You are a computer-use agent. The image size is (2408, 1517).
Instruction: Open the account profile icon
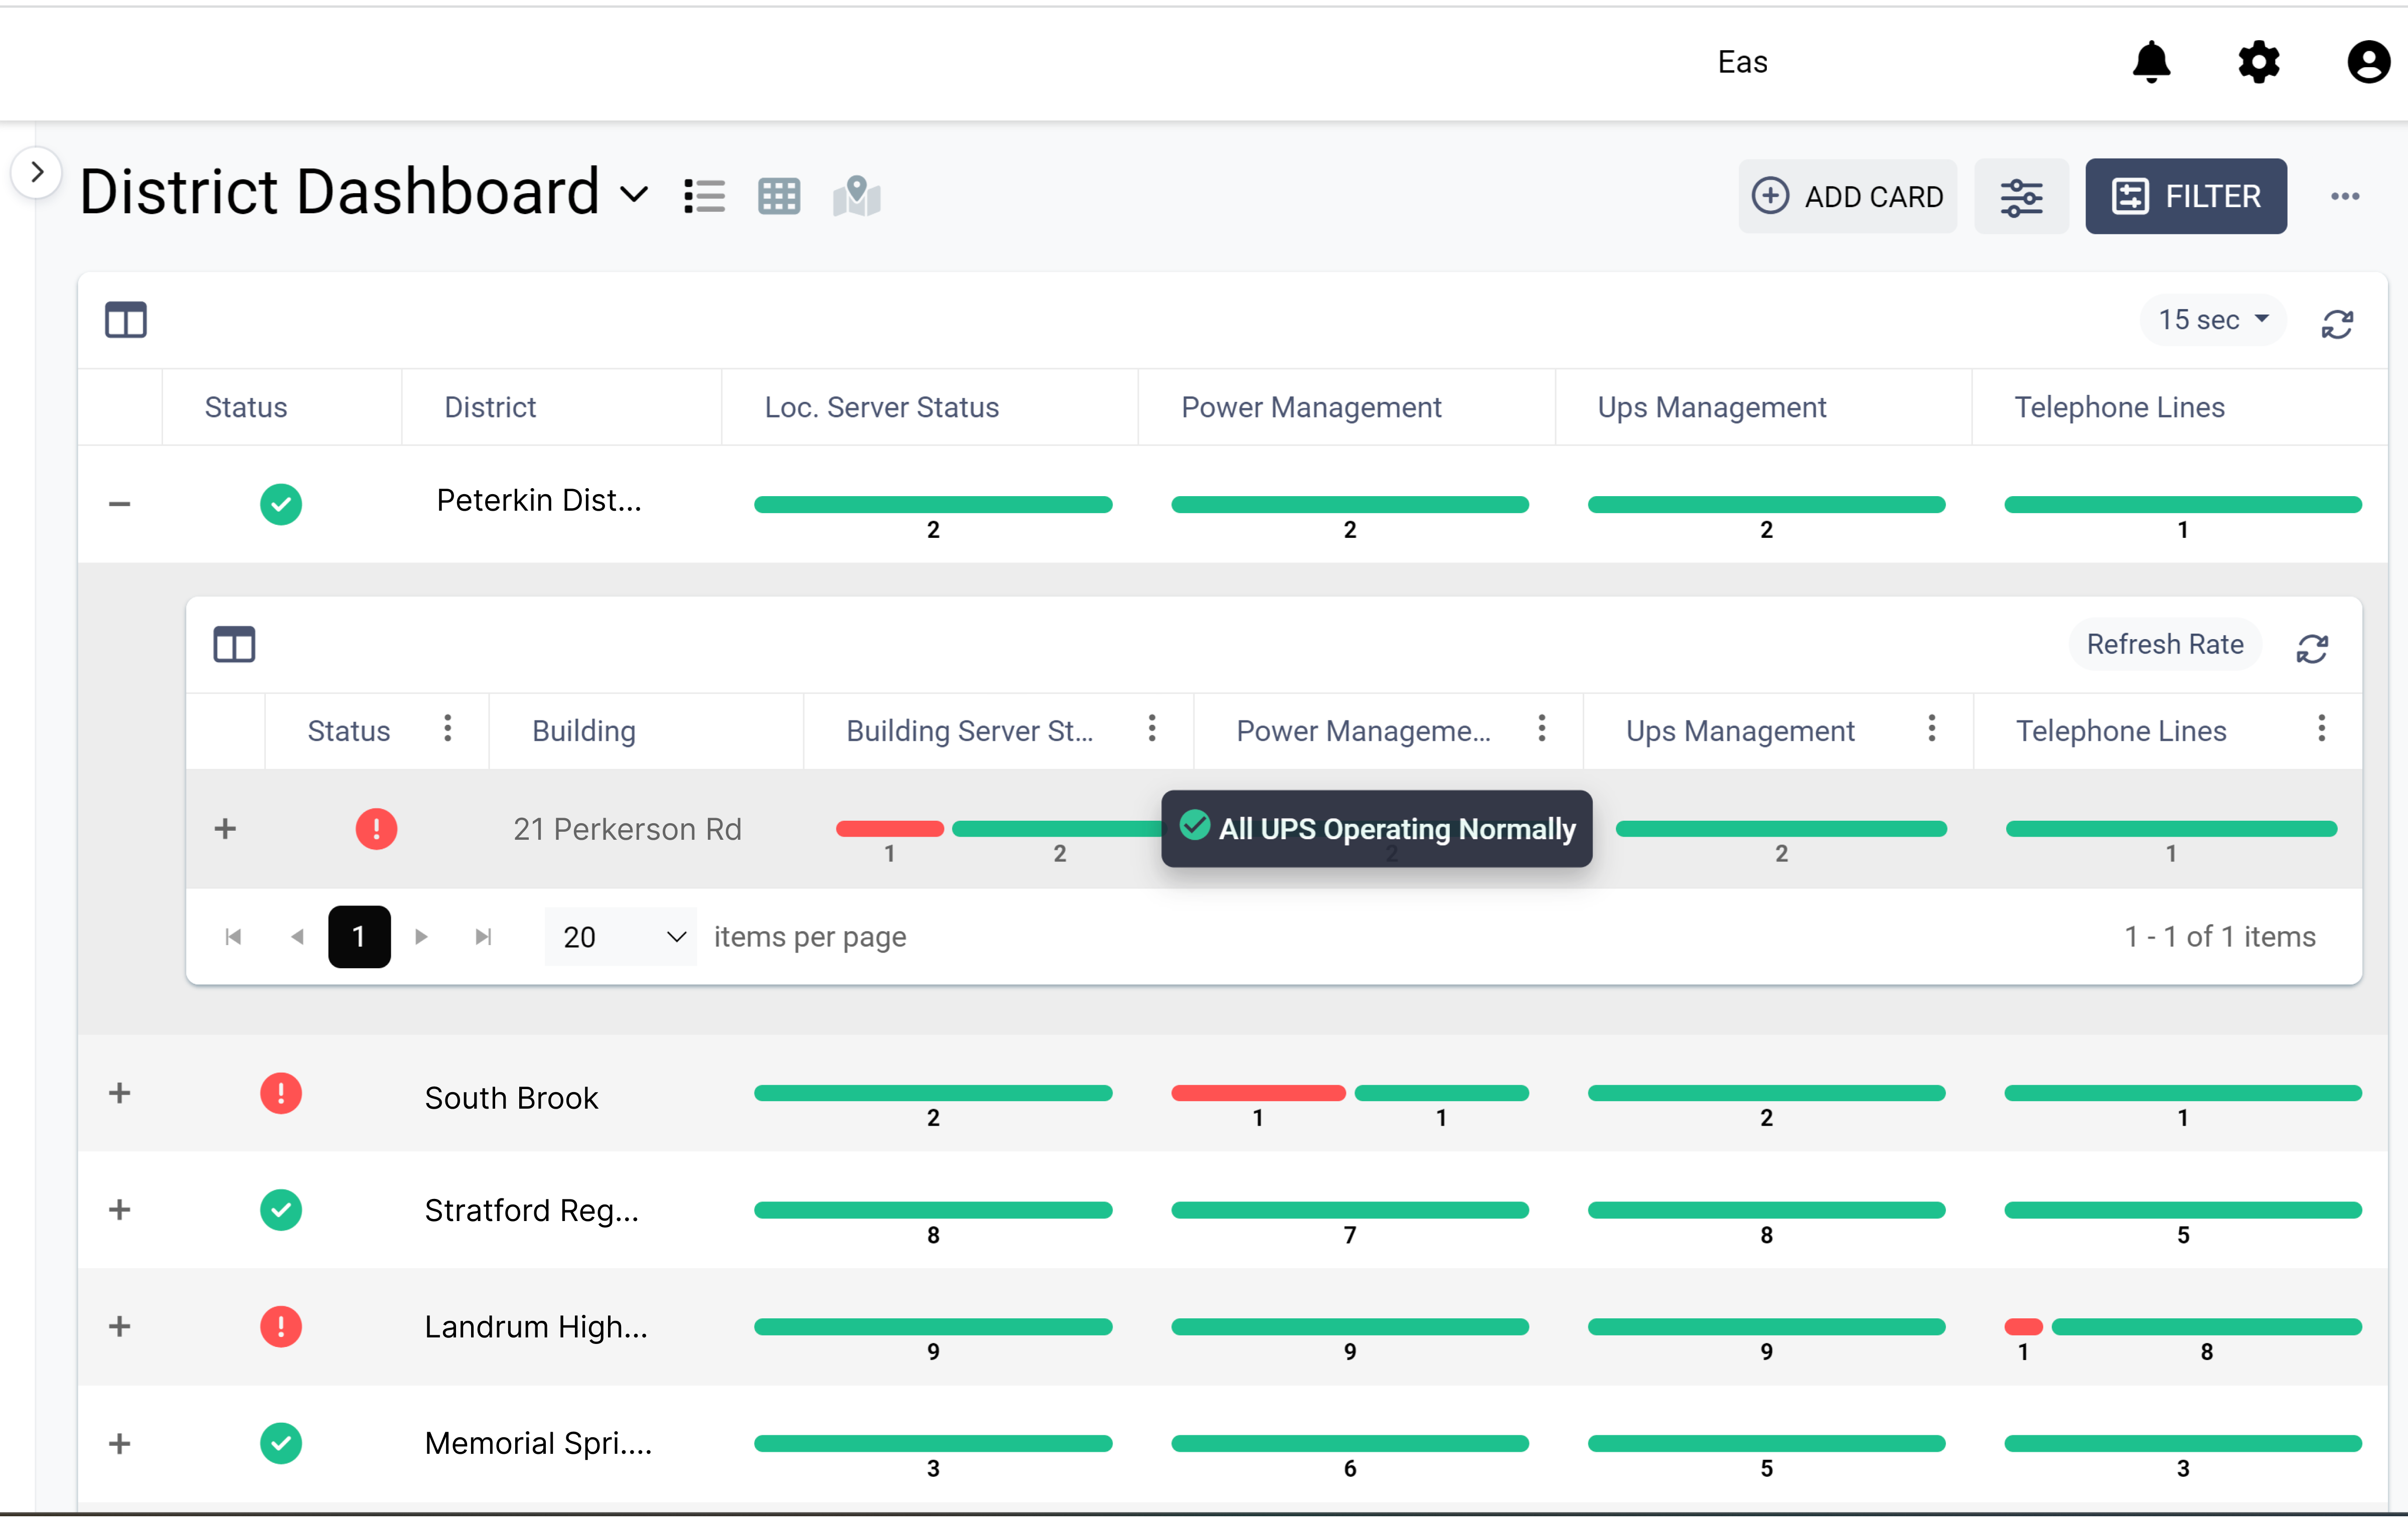point(2367,62)
